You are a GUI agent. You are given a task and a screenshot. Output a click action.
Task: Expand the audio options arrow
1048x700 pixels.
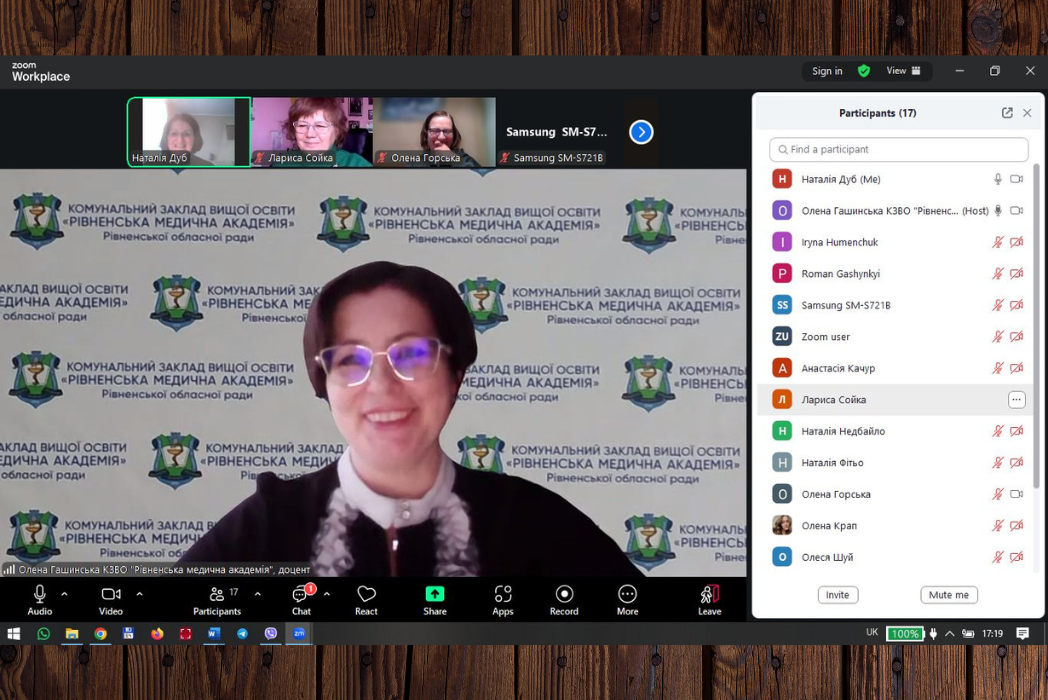tap(65, 594)
